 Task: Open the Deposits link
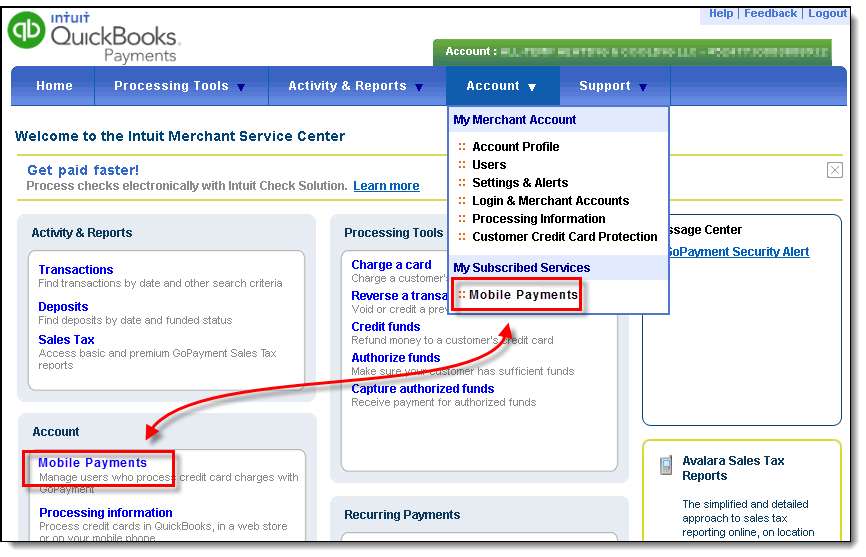(63, 307)
